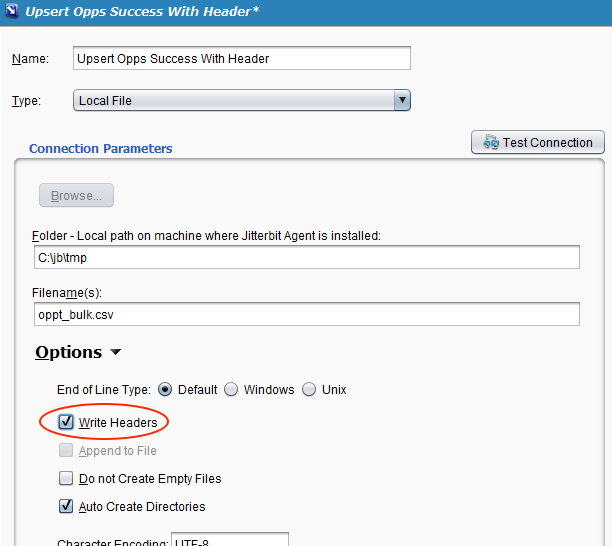Click the Append to File checkbox
Image resolution: width=612 pixels, height=546 pixels.
pos(67,451)
